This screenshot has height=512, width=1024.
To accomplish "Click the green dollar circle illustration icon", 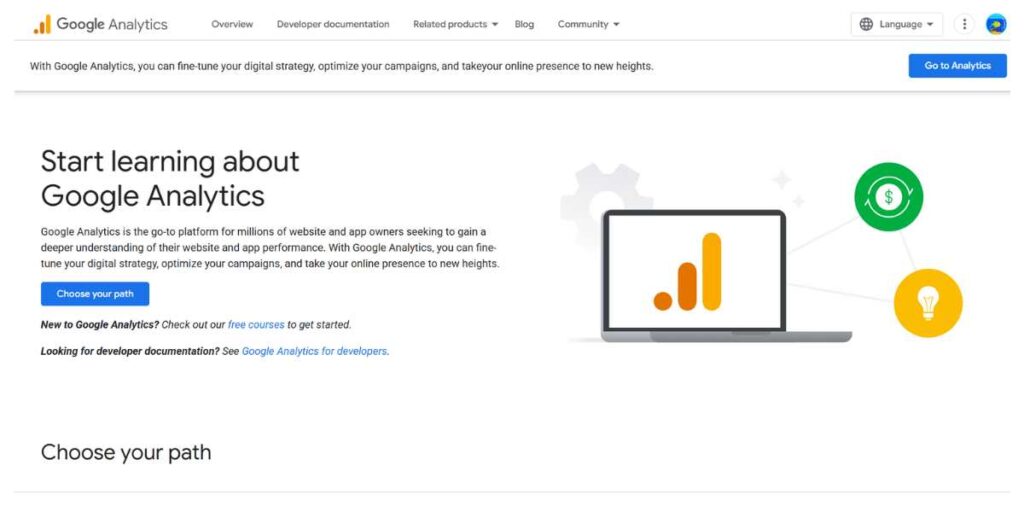I will (888, 197).
